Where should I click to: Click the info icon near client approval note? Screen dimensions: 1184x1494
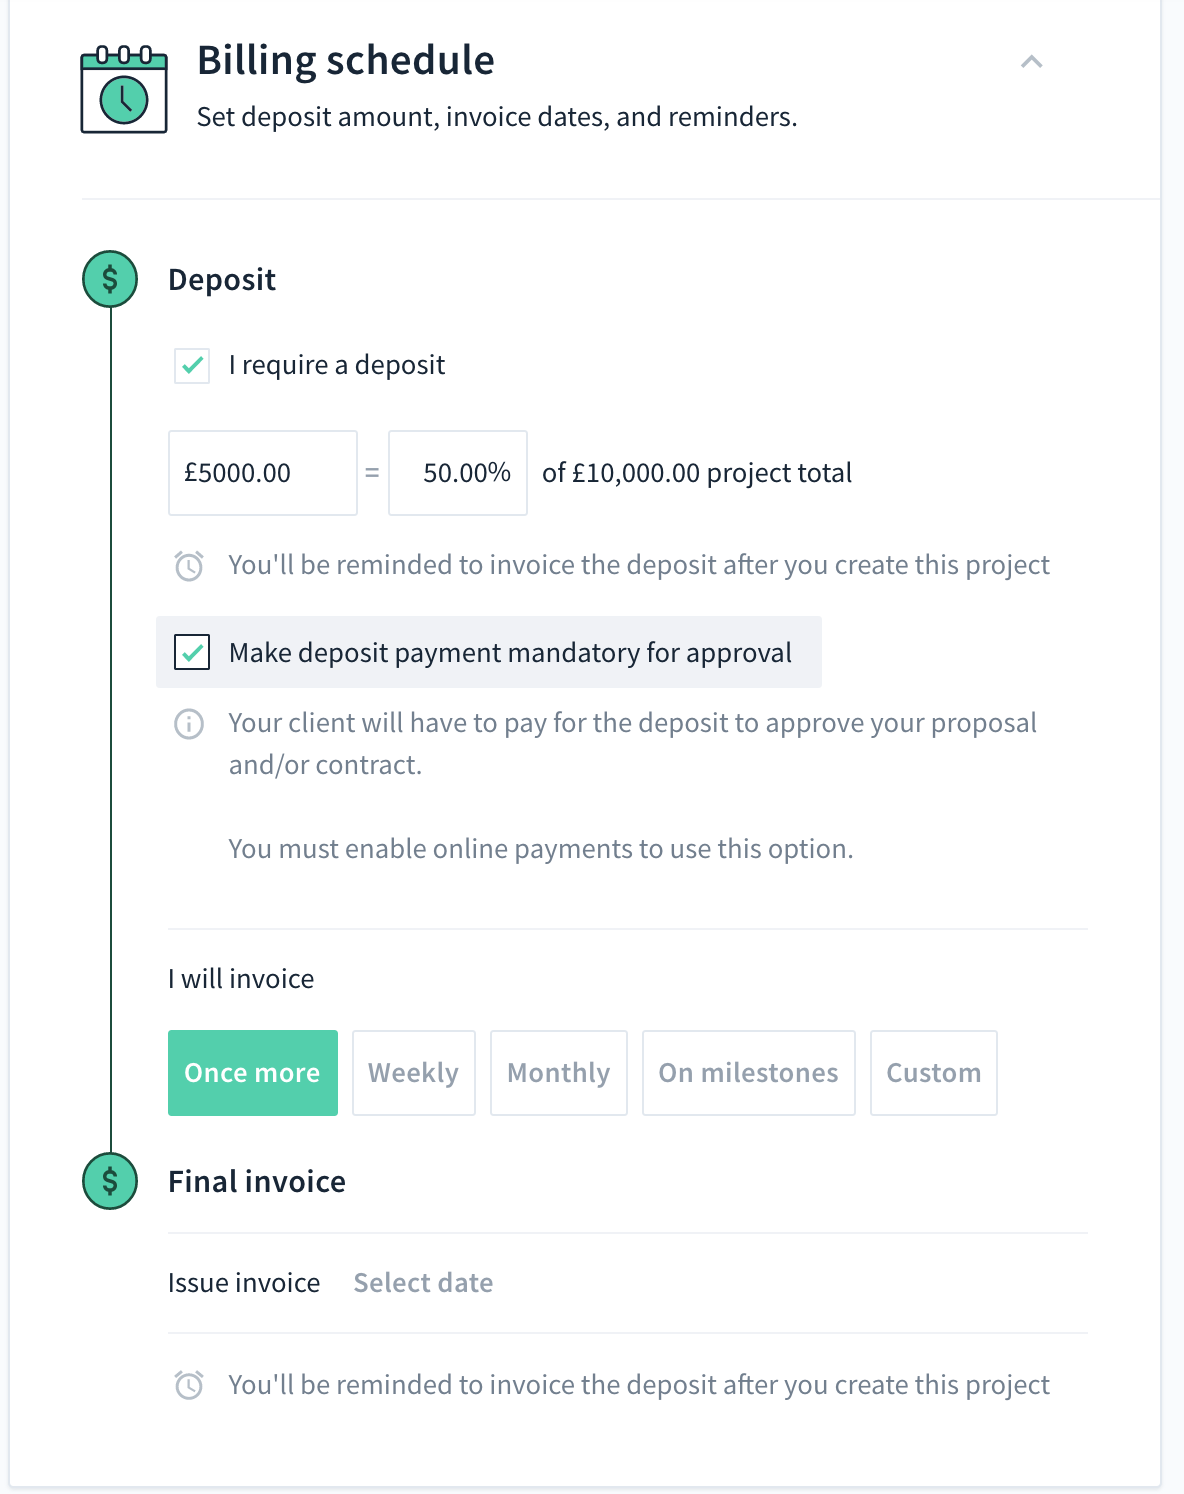click(189, 723)
